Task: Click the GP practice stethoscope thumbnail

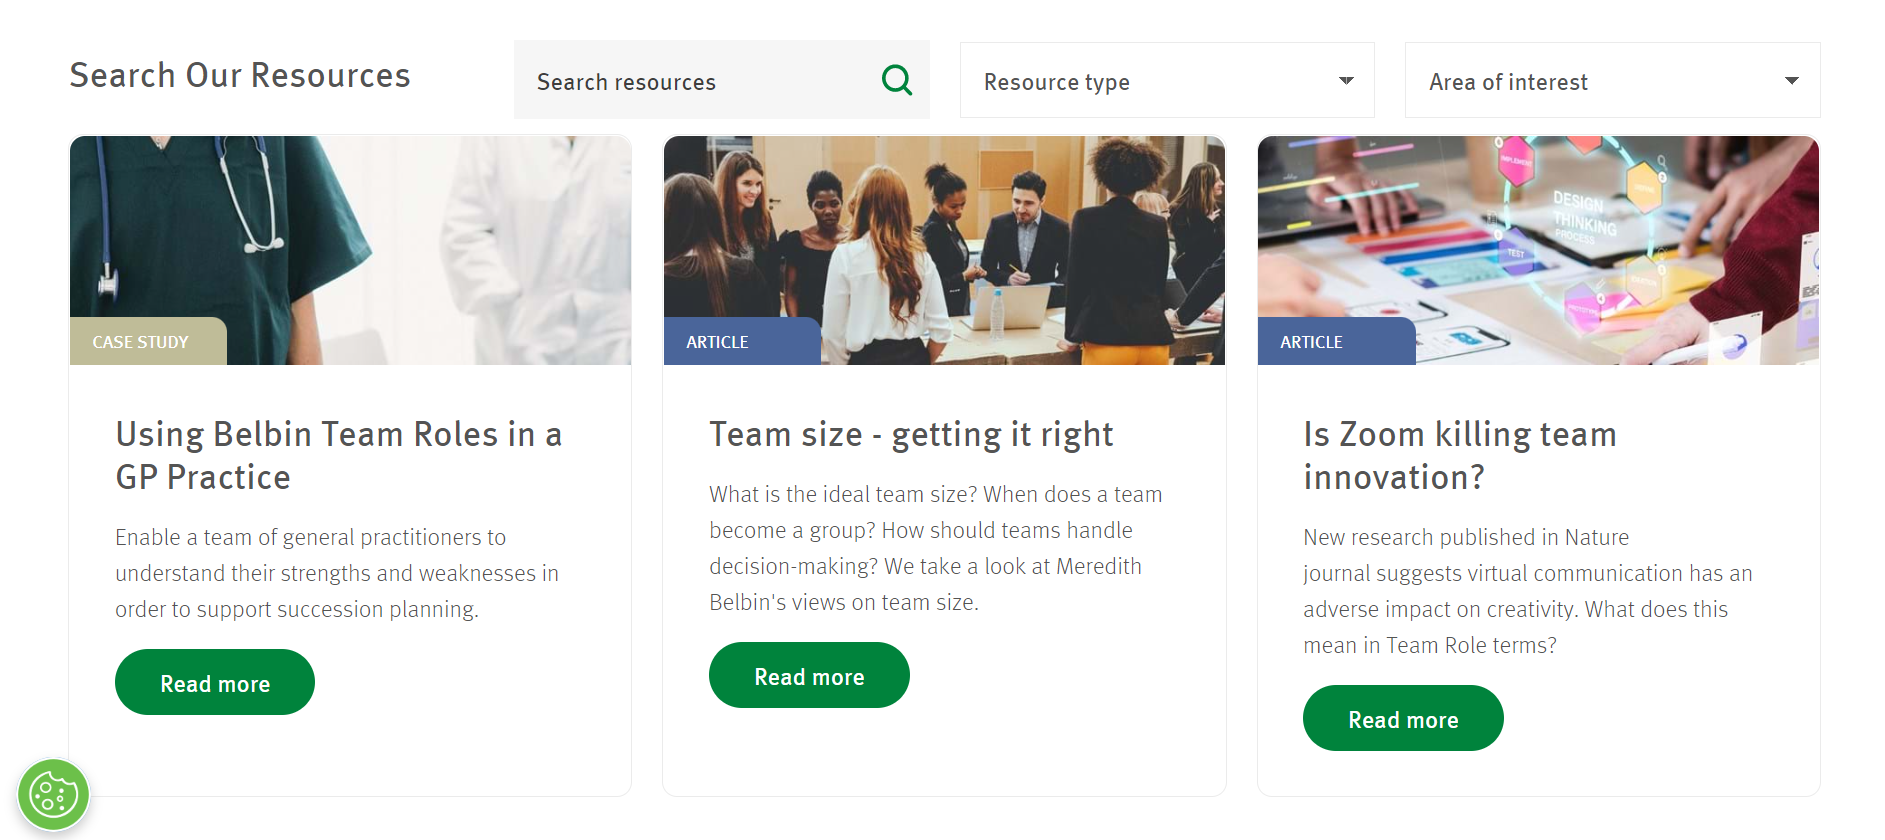Action: (x=350, y=250)
